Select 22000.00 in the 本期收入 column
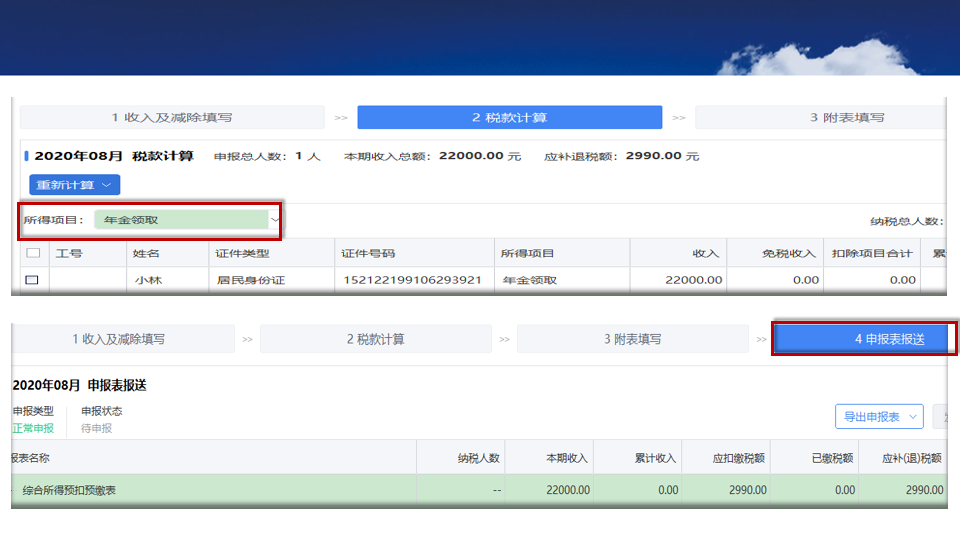This screenshot has width=960, height=540. pyautogui.click(x=568, y=490)
